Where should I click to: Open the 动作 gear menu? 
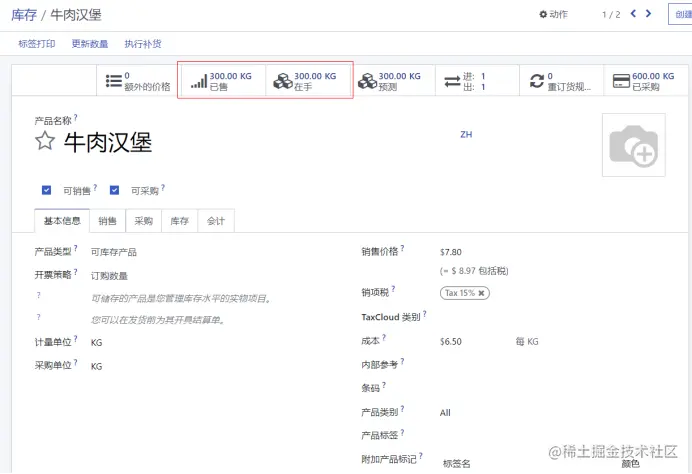click(553, 15)
